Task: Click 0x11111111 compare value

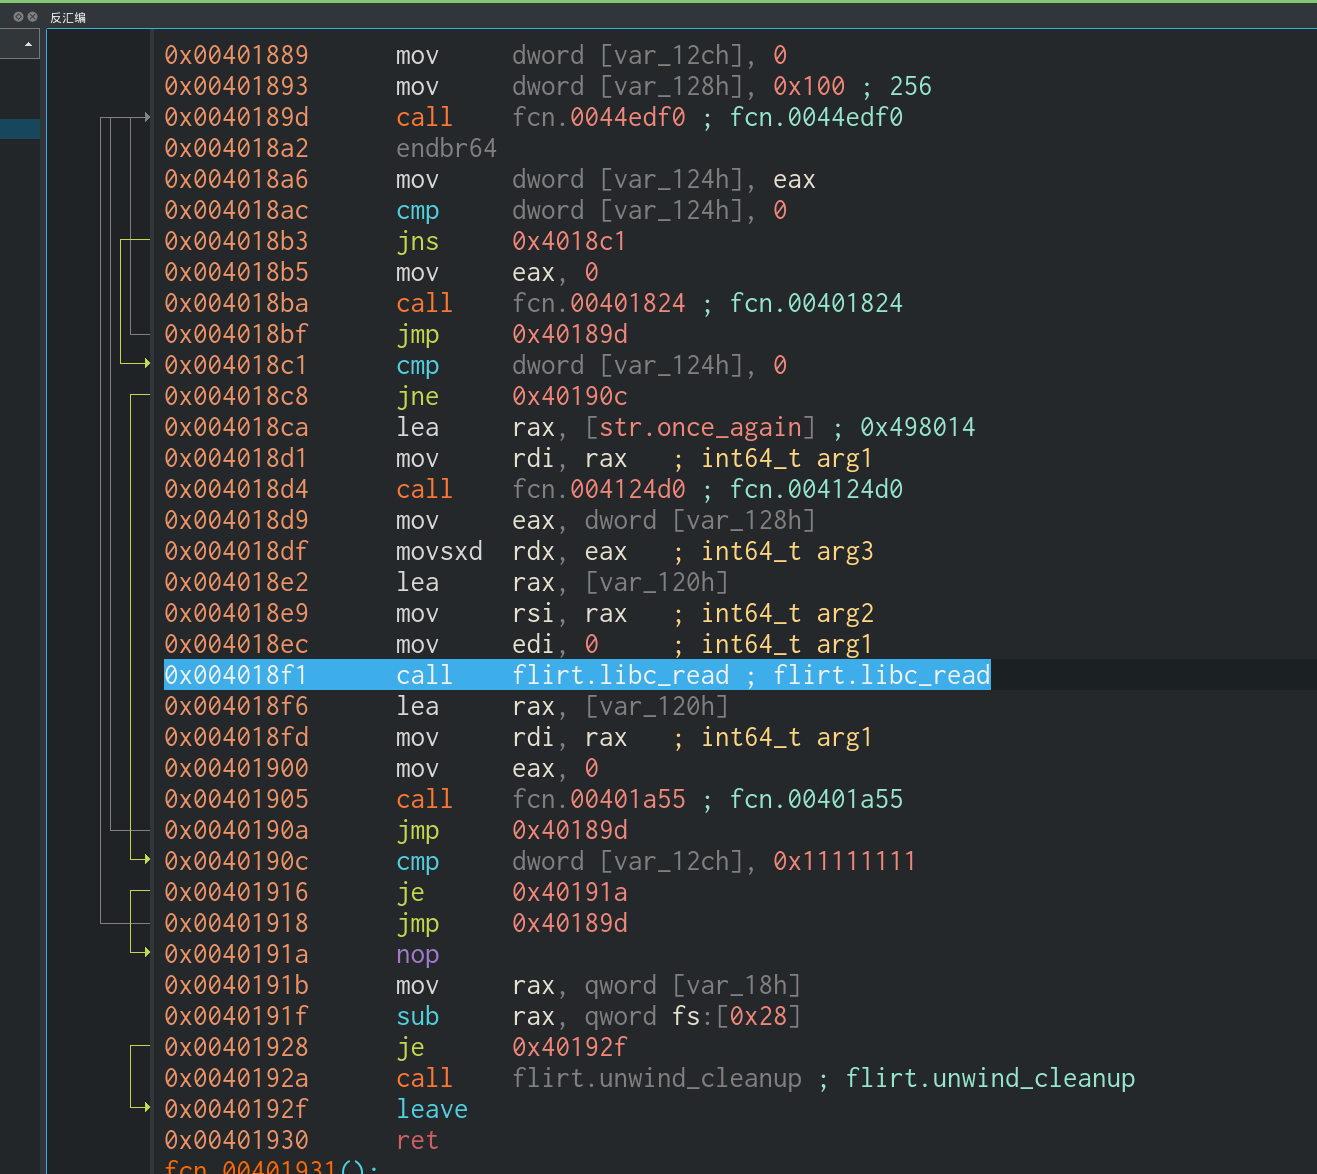Action: click(x=844, y=861)
